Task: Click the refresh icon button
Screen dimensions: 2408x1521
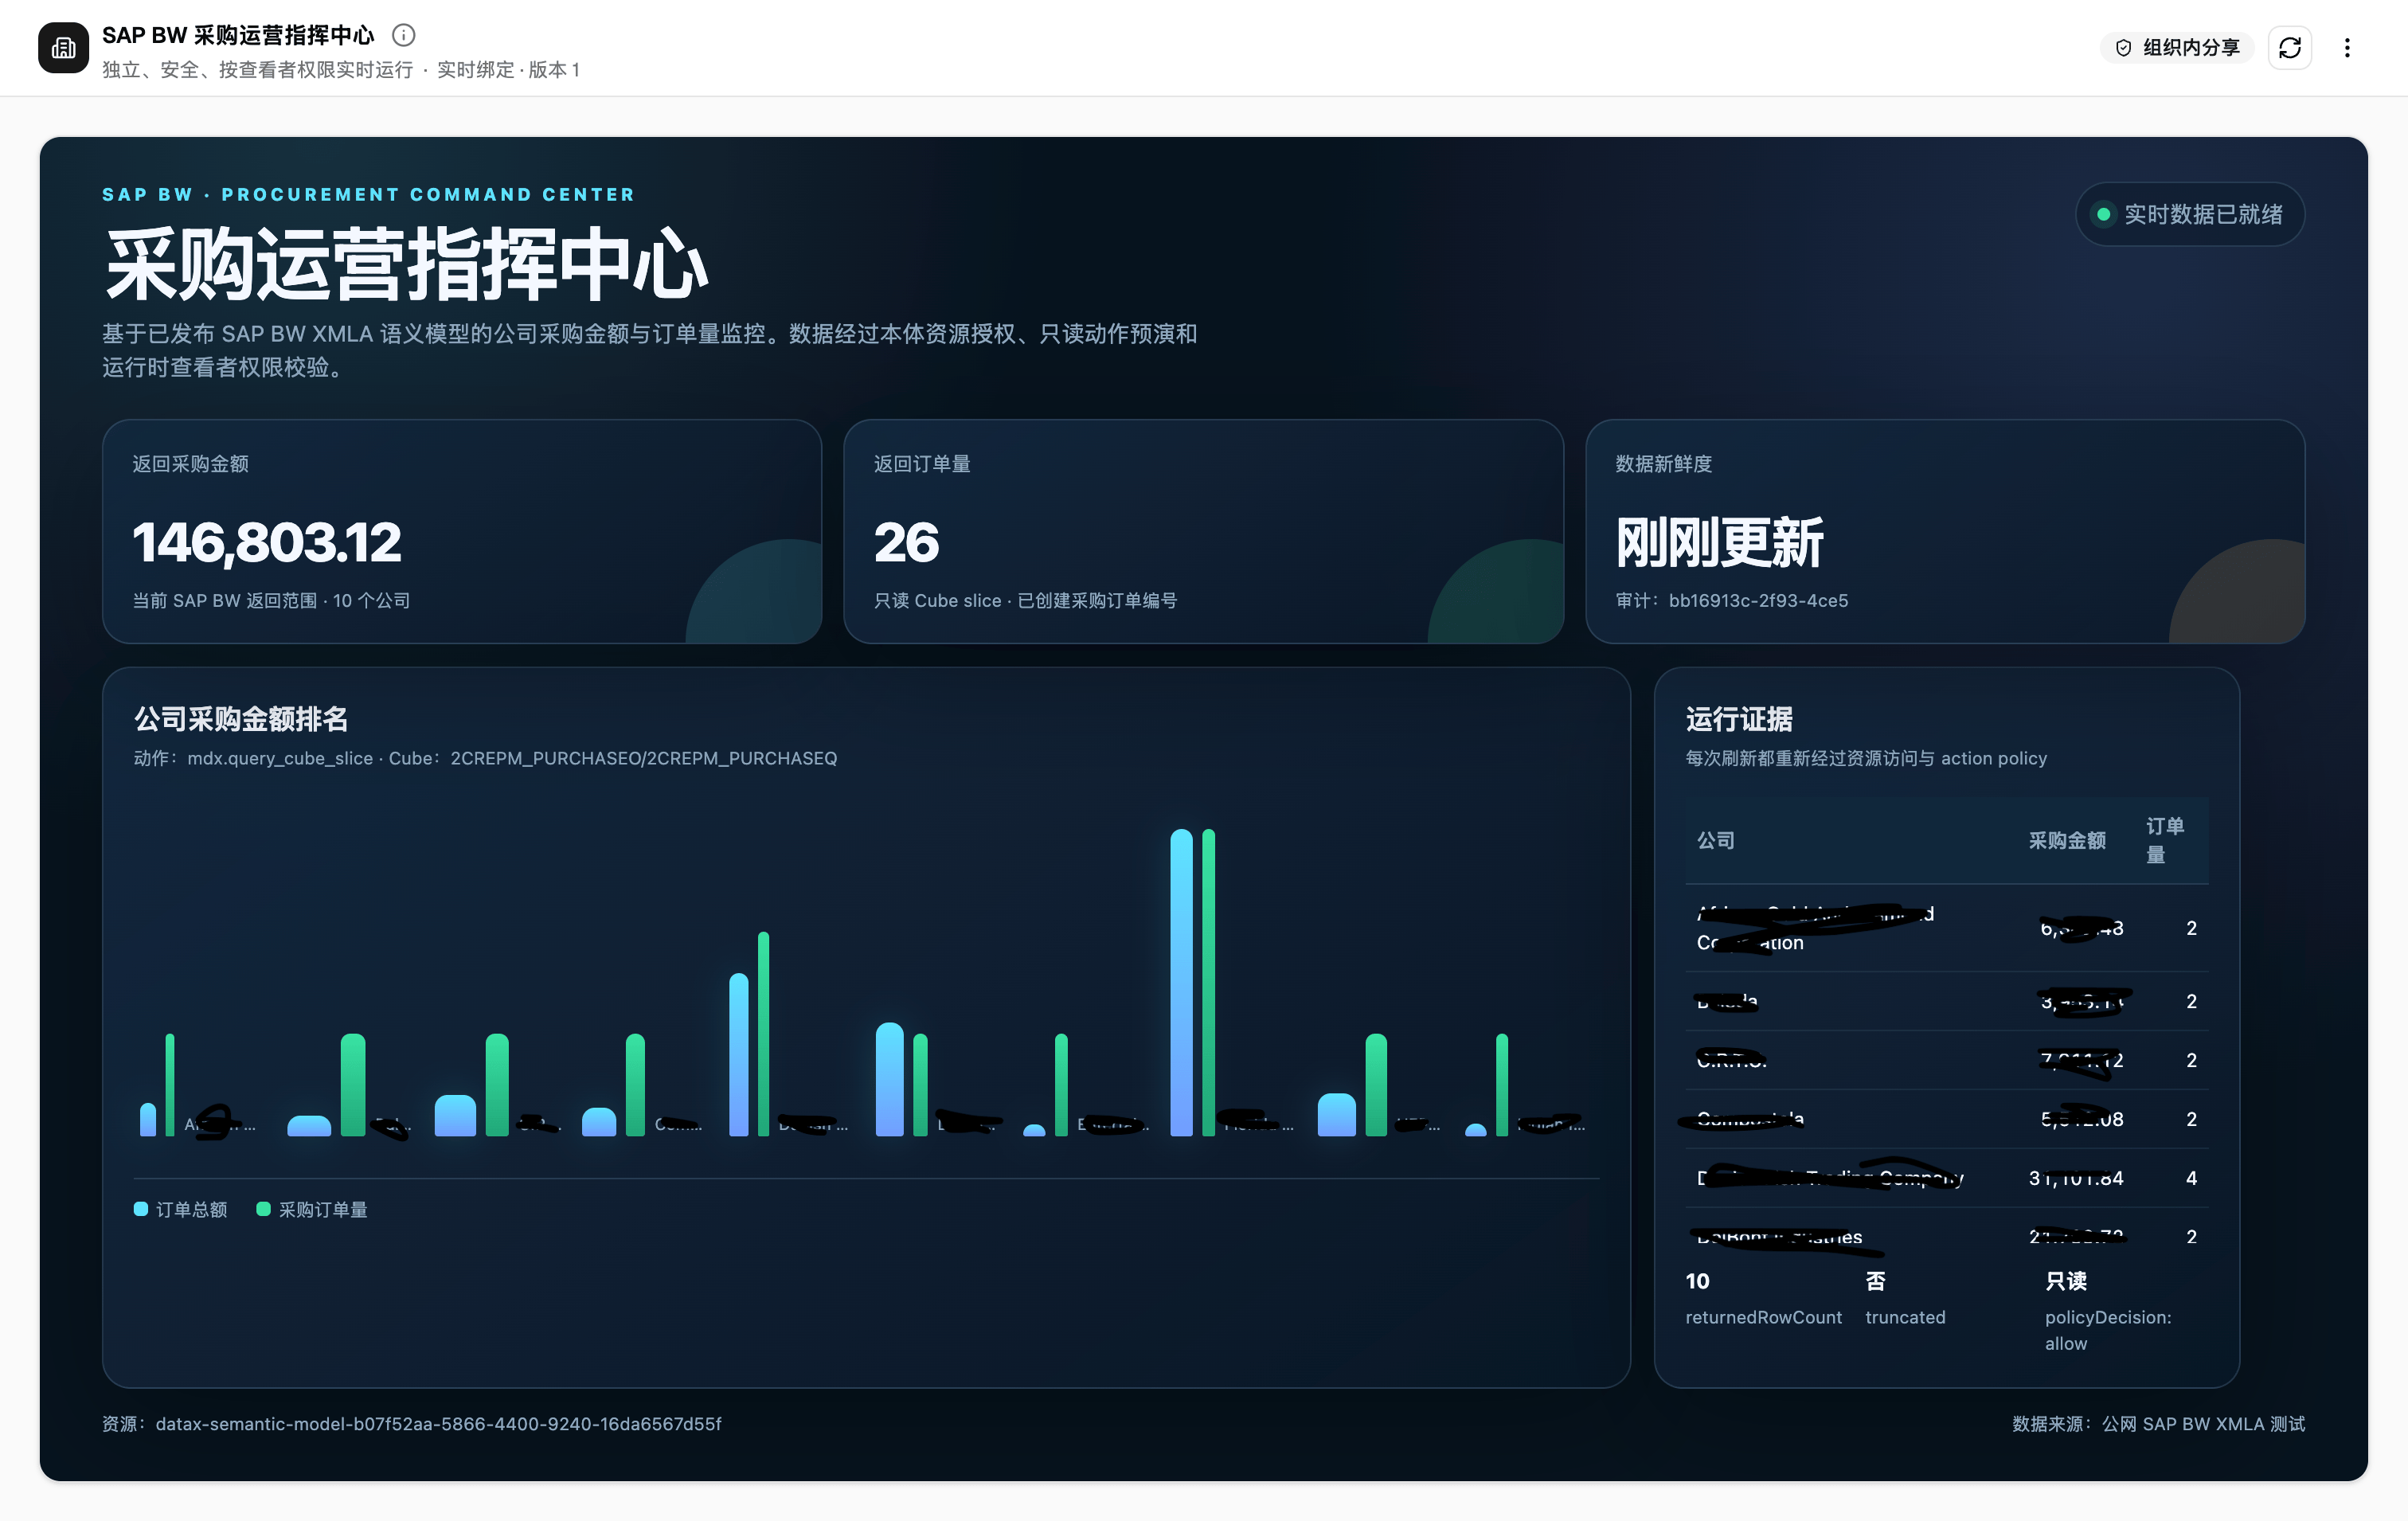Action: (2289, 47)
